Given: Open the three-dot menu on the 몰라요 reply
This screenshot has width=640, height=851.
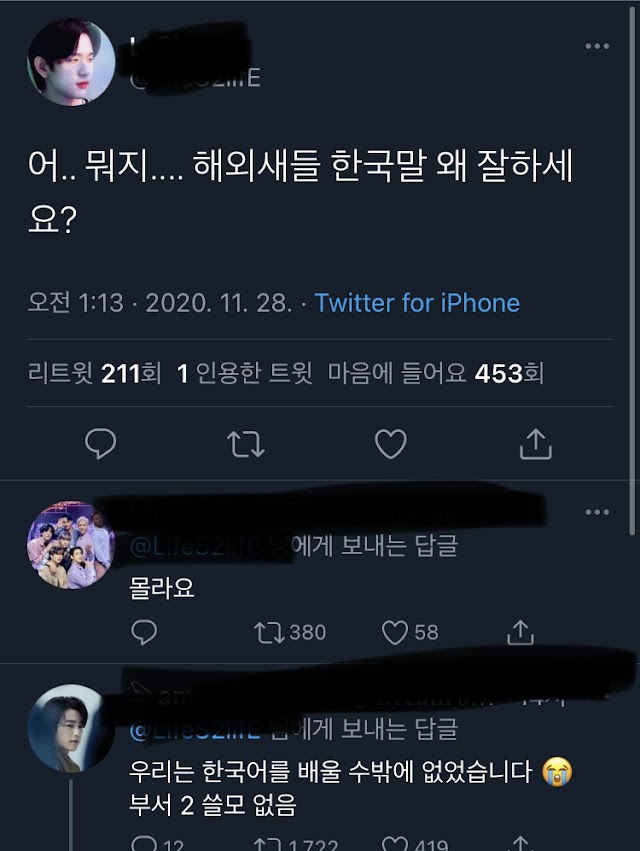Looking at the screenshot, I should coord(597,512).
